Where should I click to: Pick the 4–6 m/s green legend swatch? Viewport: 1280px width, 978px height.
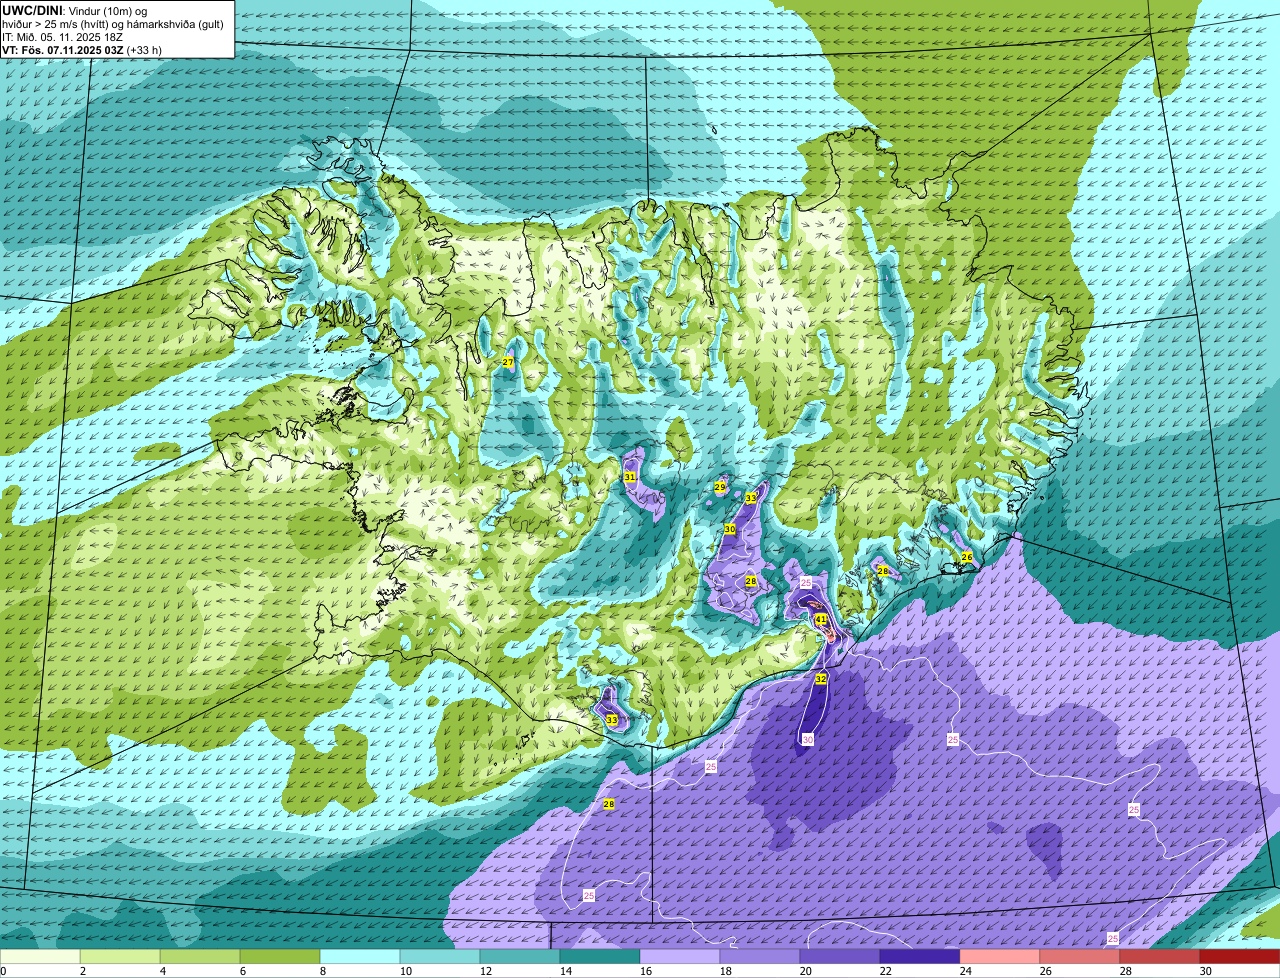click(200, 956)
